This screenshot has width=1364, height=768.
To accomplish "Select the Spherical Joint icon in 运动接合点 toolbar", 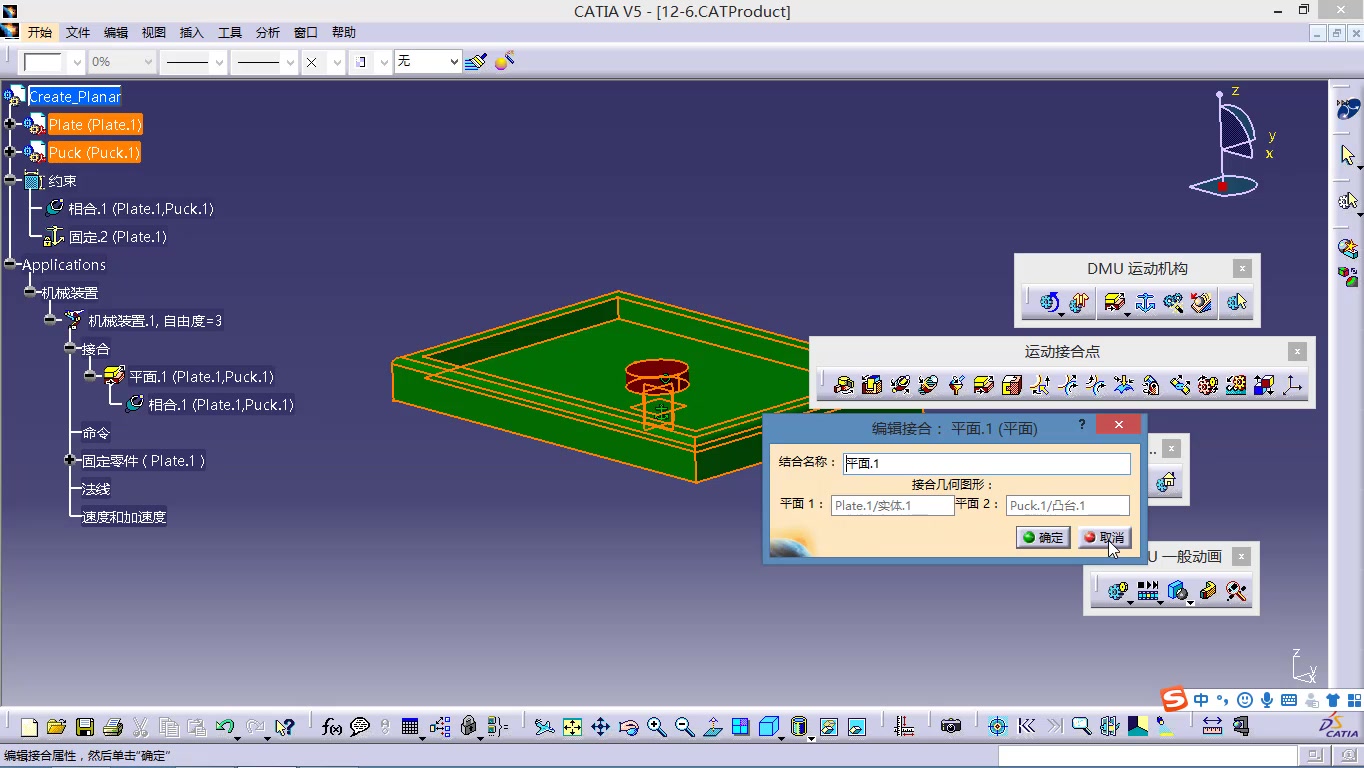I will pos(956,385).
